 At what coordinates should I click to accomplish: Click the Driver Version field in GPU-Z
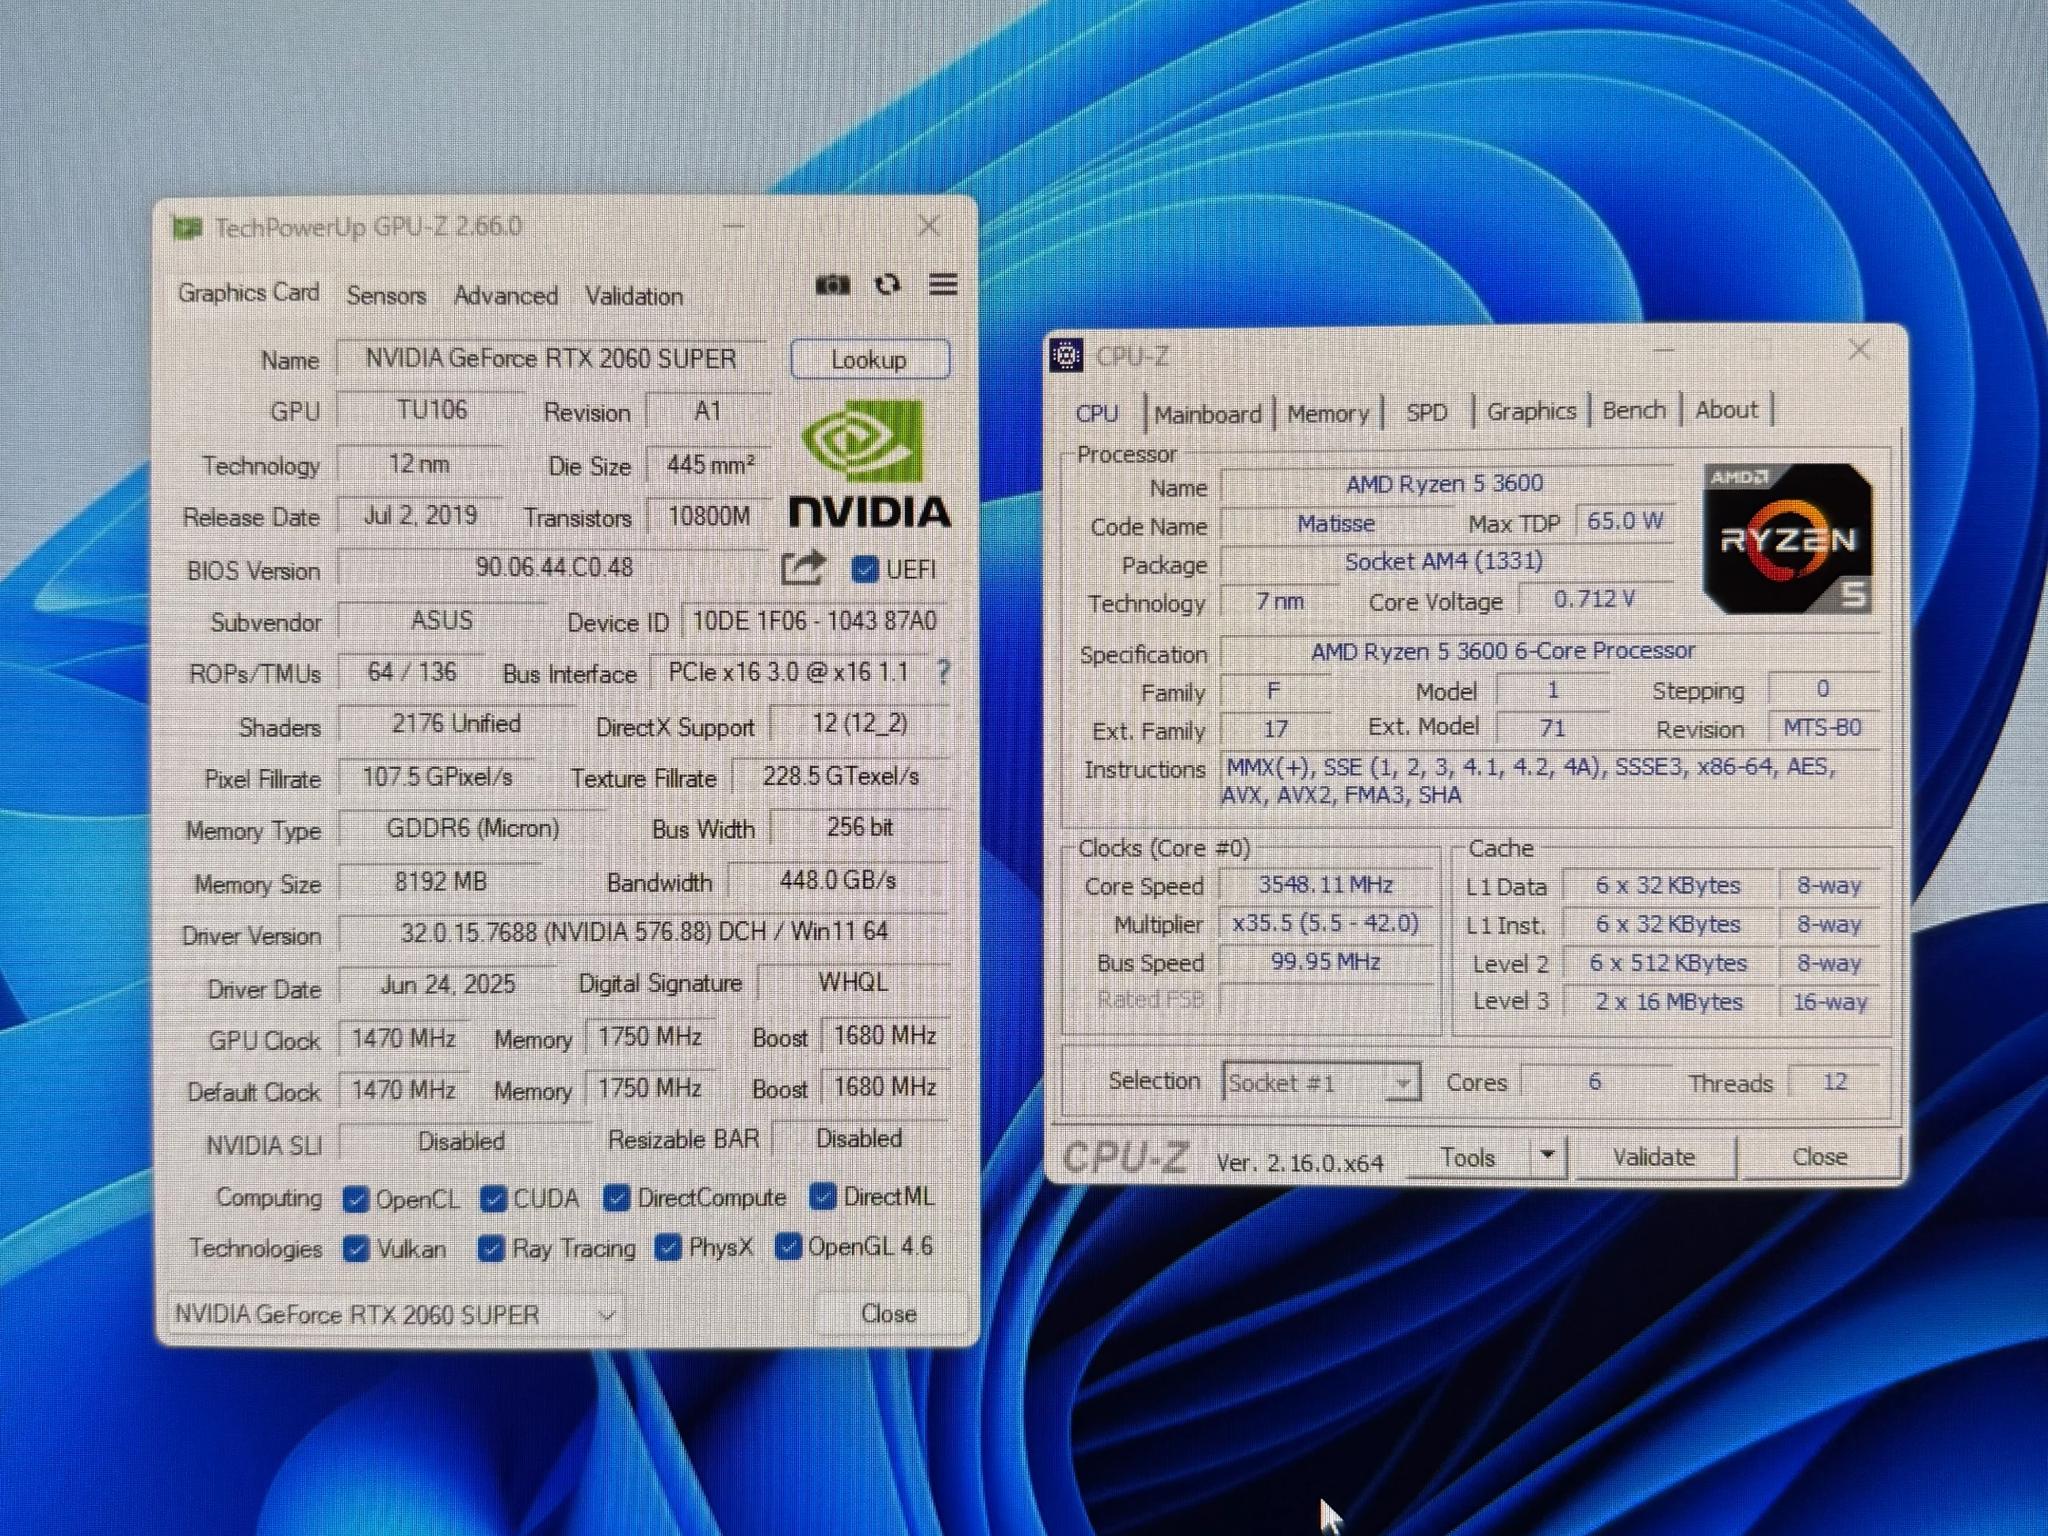(643, 932)
